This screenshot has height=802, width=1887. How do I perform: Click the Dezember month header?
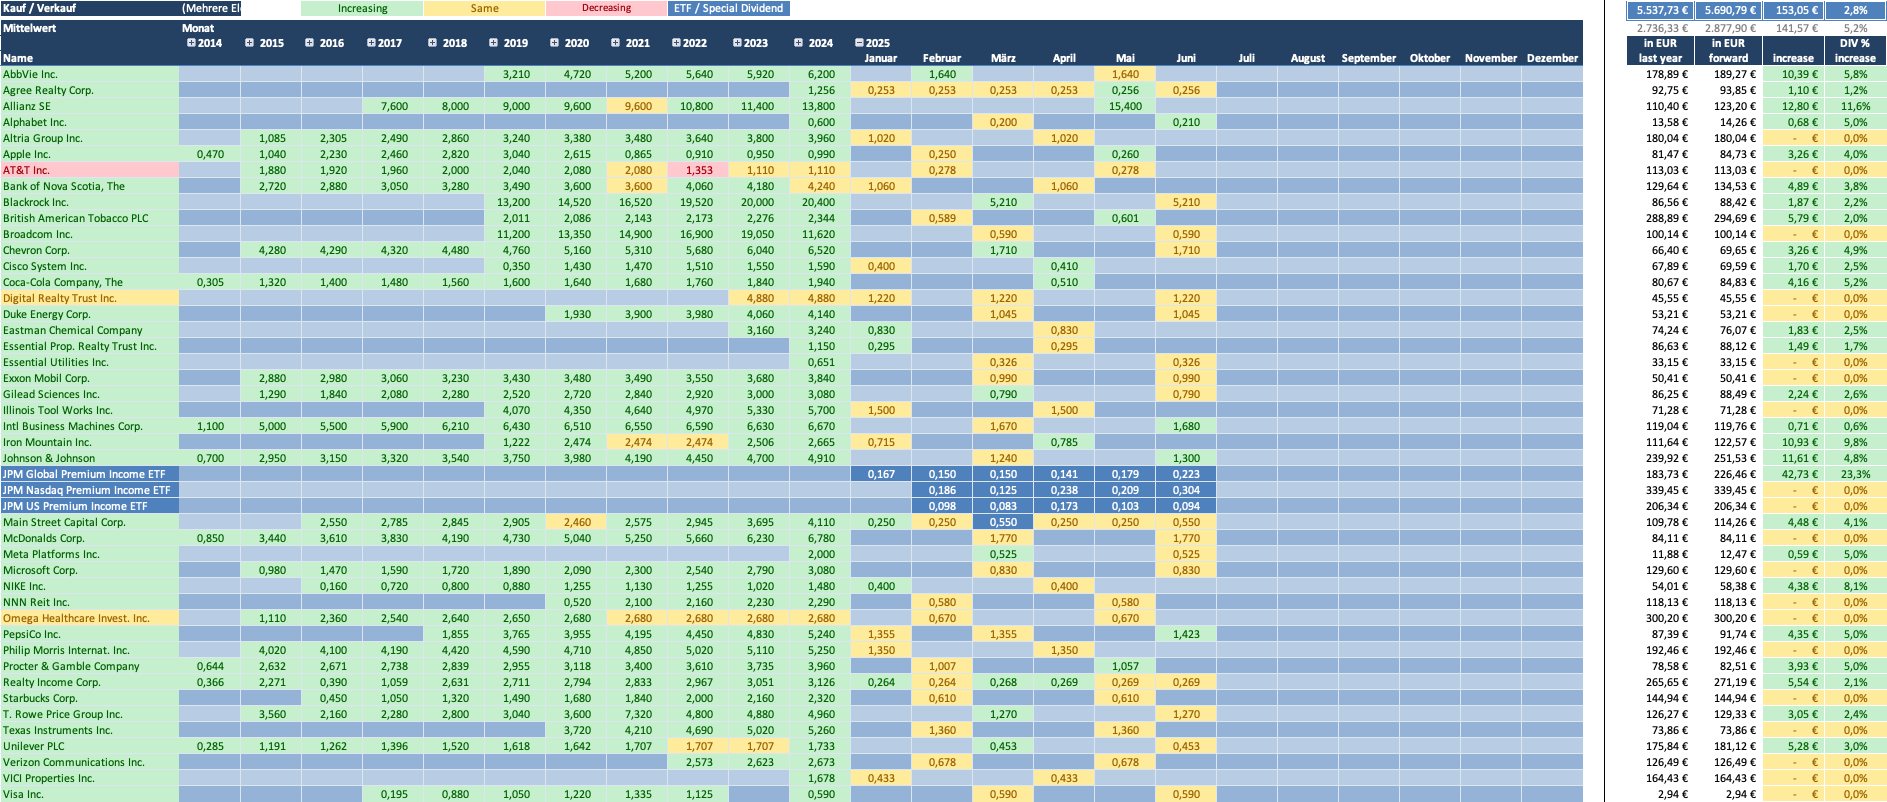point(1552,58)
